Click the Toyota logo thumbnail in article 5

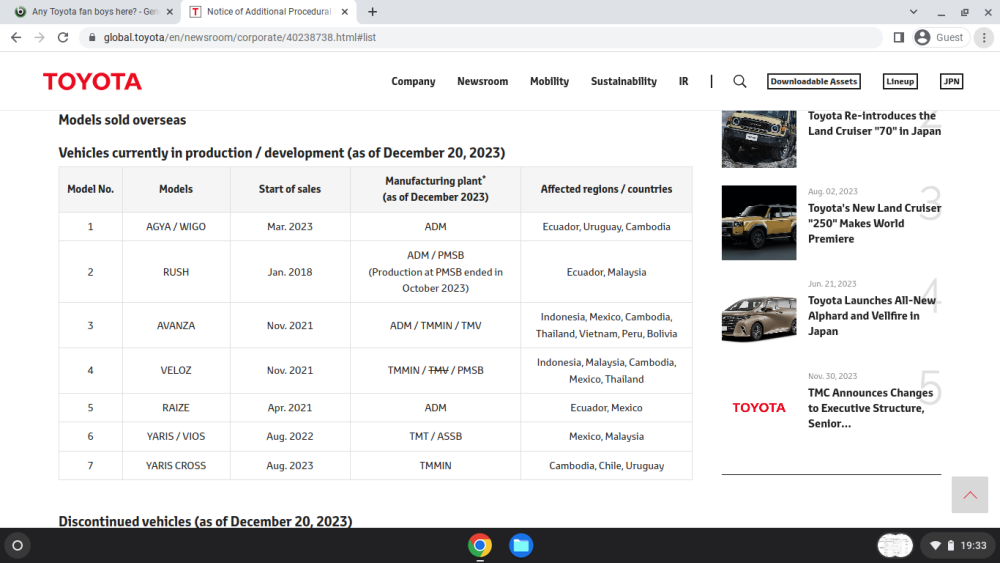point(759,407)
